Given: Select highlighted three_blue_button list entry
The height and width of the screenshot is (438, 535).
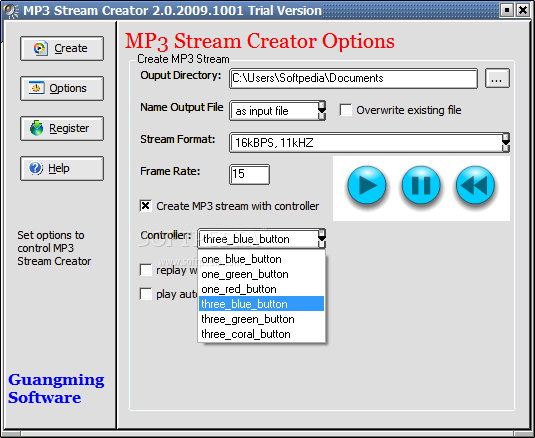Looking at the screenshot, I should (x=261, y=304).
